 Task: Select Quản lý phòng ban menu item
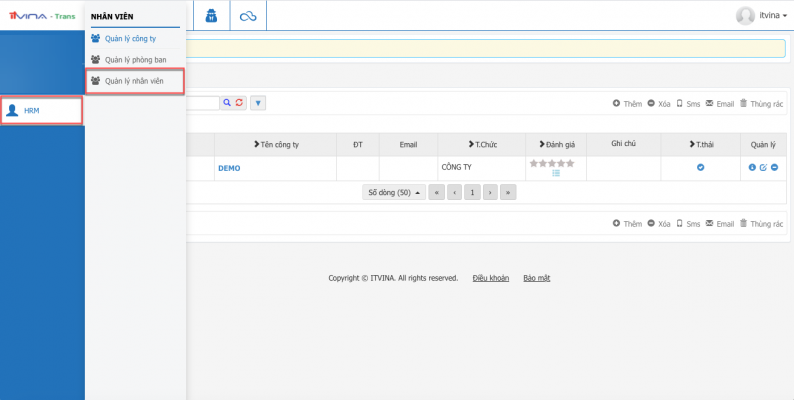(x=135, y=60)
